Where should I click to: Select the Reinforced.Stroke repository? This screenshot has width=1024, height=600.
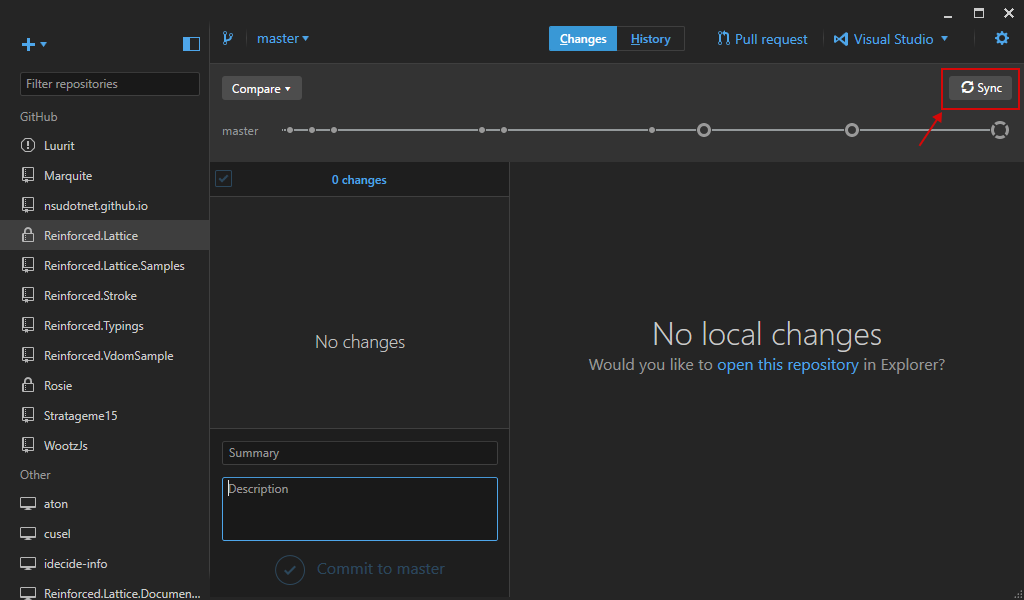(104, 296)
